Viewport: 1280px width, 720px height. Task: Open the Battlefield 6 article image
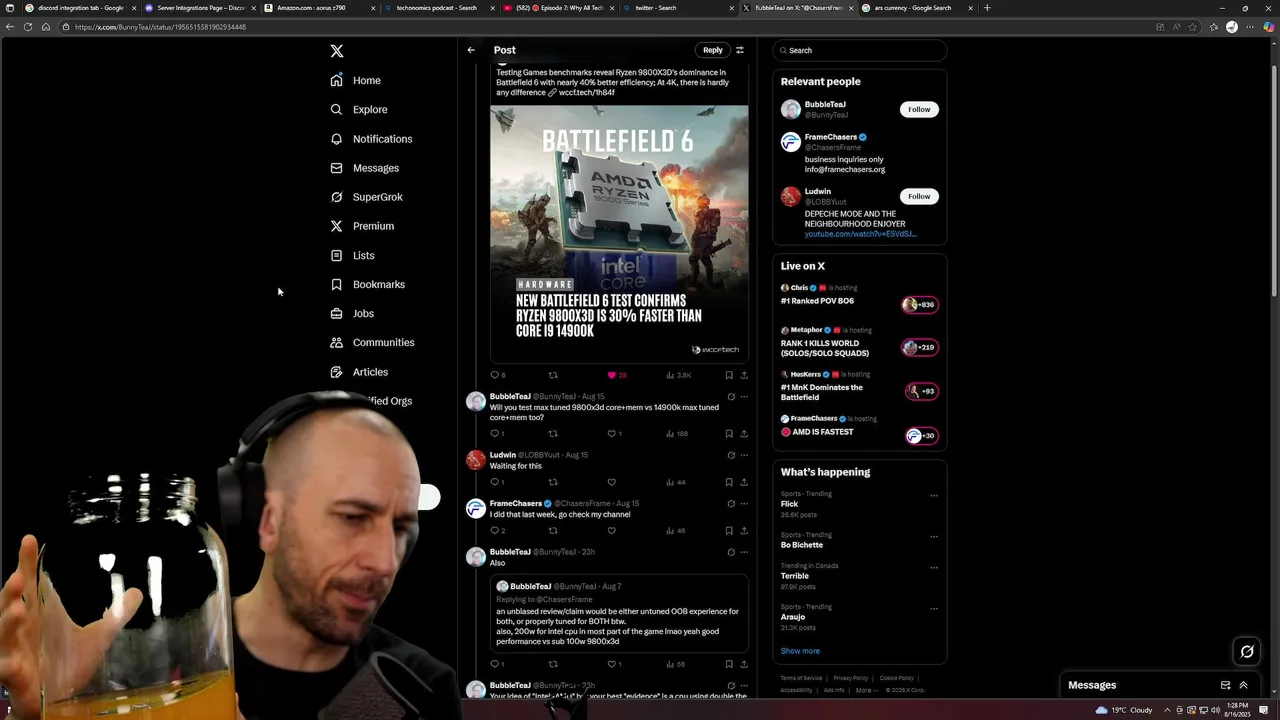tap(619, 232)
